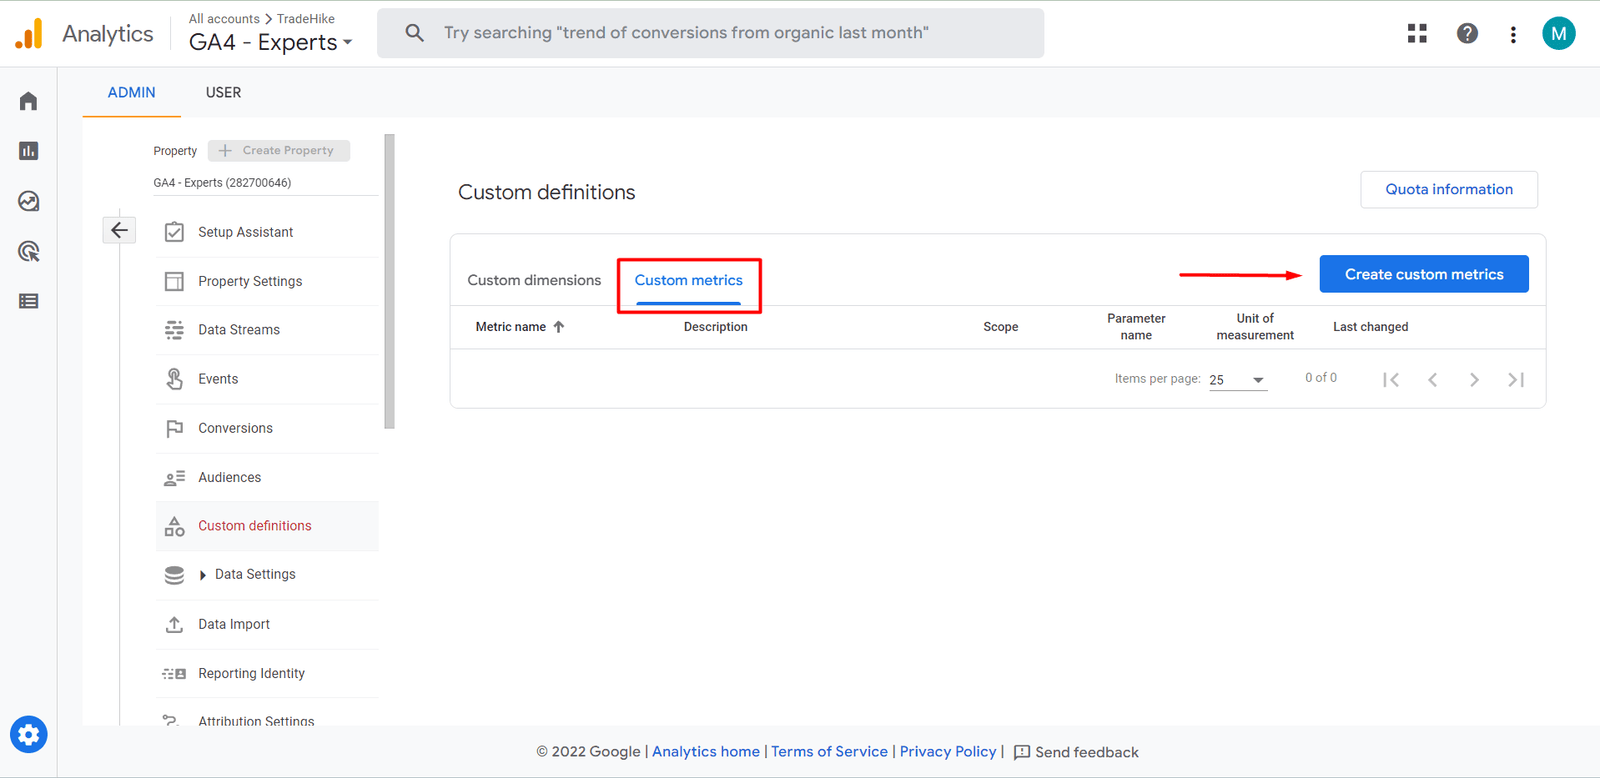The image size is (1600, 778).
Task: Open the three-dot more options menu
Action: (x=1513, y=34)
